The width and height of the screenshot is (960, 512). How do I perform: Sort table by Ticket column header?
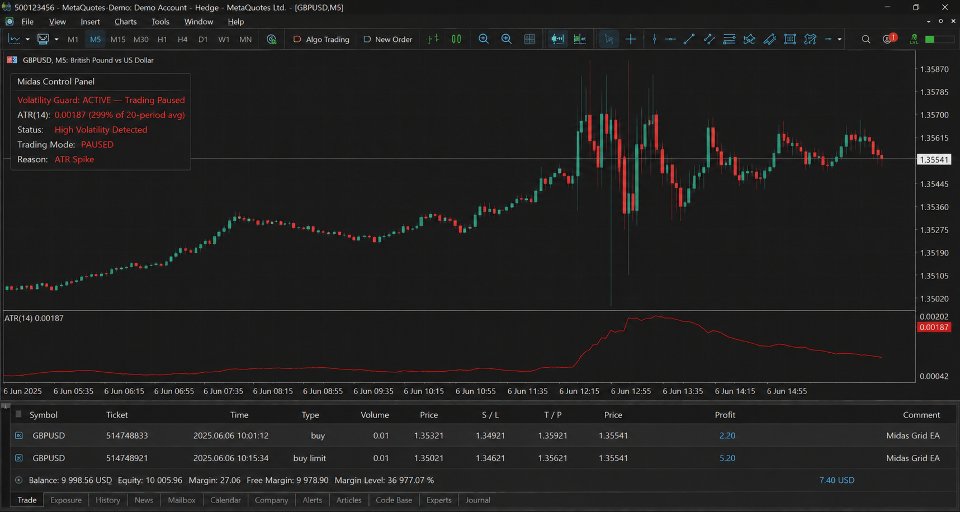coord(117,415)
